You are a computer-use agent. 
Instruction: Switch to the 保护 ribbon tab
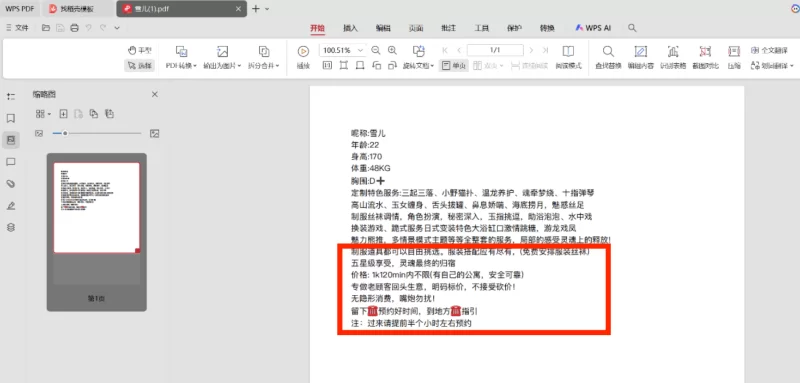(x=514, y=29)
